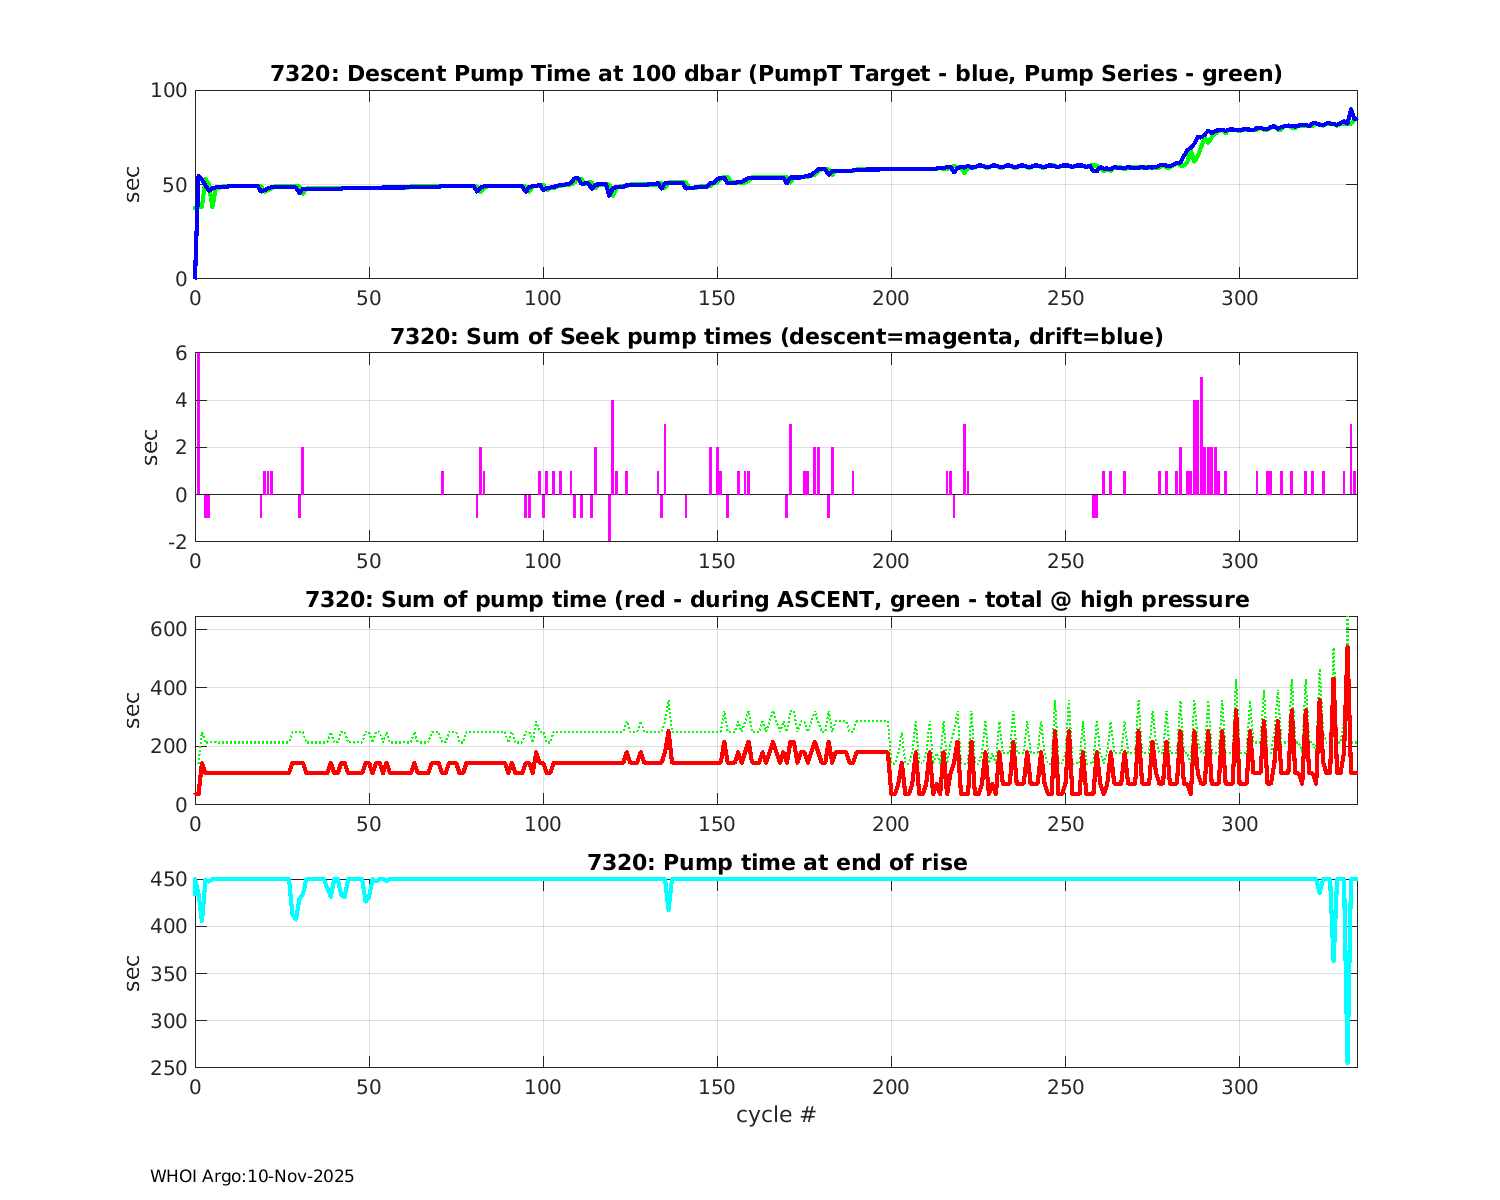
Task: Click the red peak near cycle 136
Action: (x=668, y=733)
